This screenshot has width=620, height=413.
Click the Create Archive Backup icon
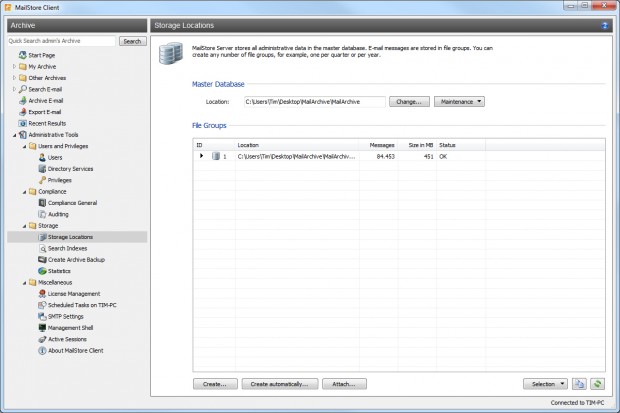42,260
